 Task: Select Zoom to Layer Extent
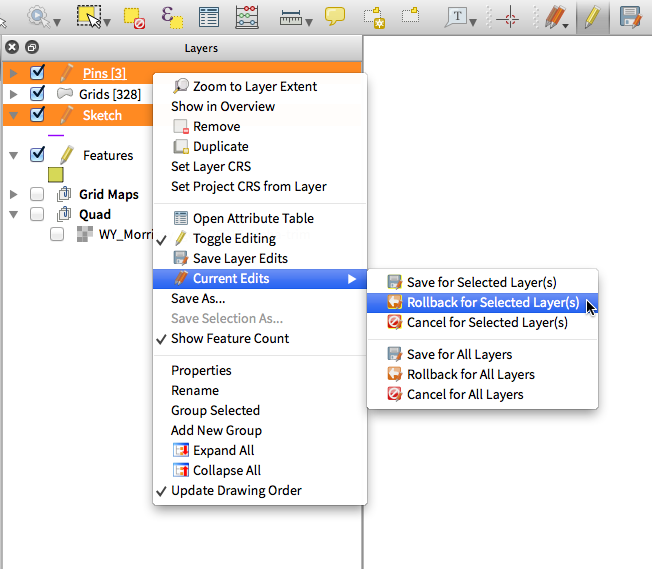(254, 87)
